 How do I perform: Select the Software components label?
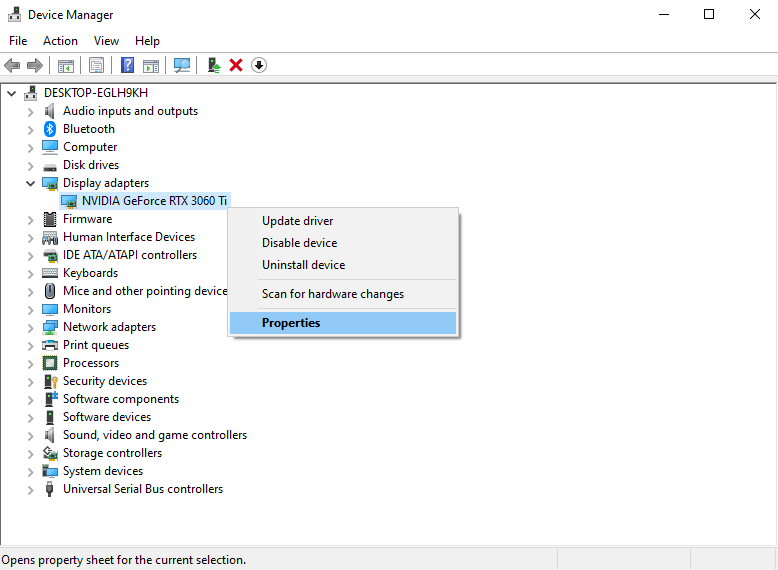(121, 399)
